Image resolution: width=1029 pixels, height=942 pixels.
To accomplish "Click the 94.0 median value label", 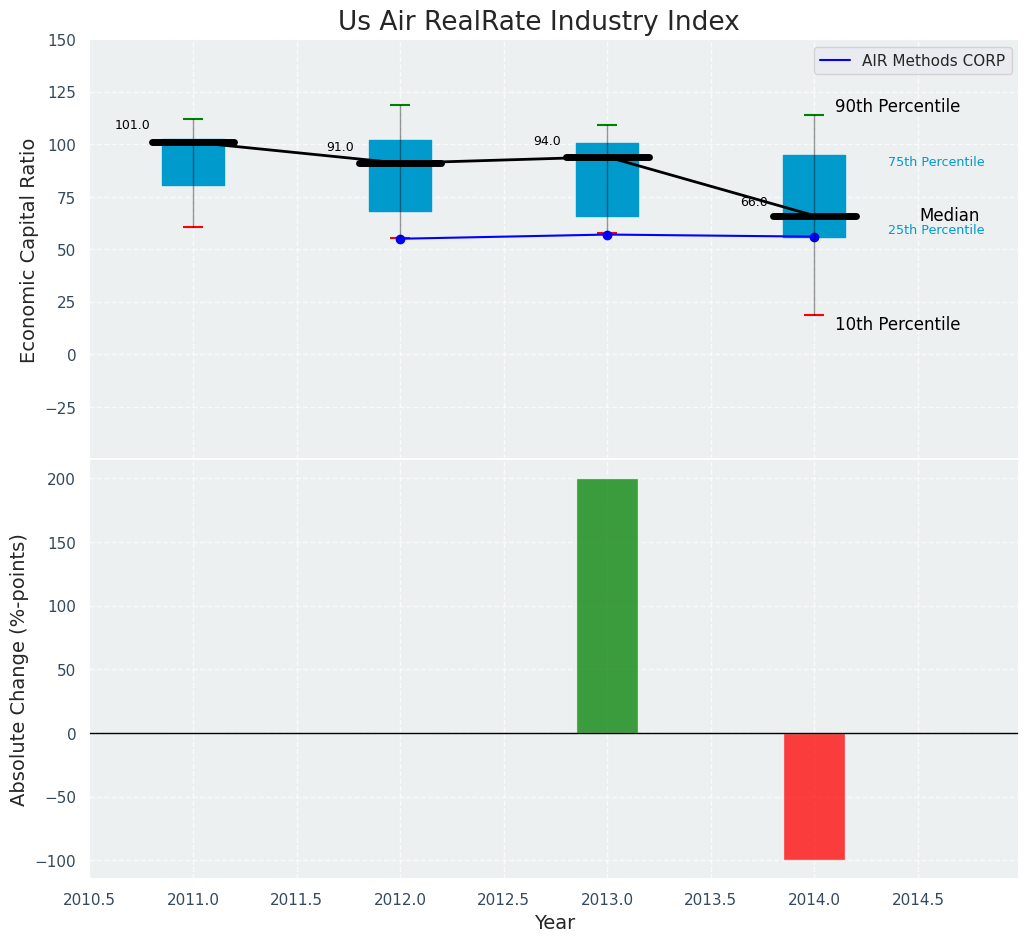I will pyautogui.click(x=547, y=142).
